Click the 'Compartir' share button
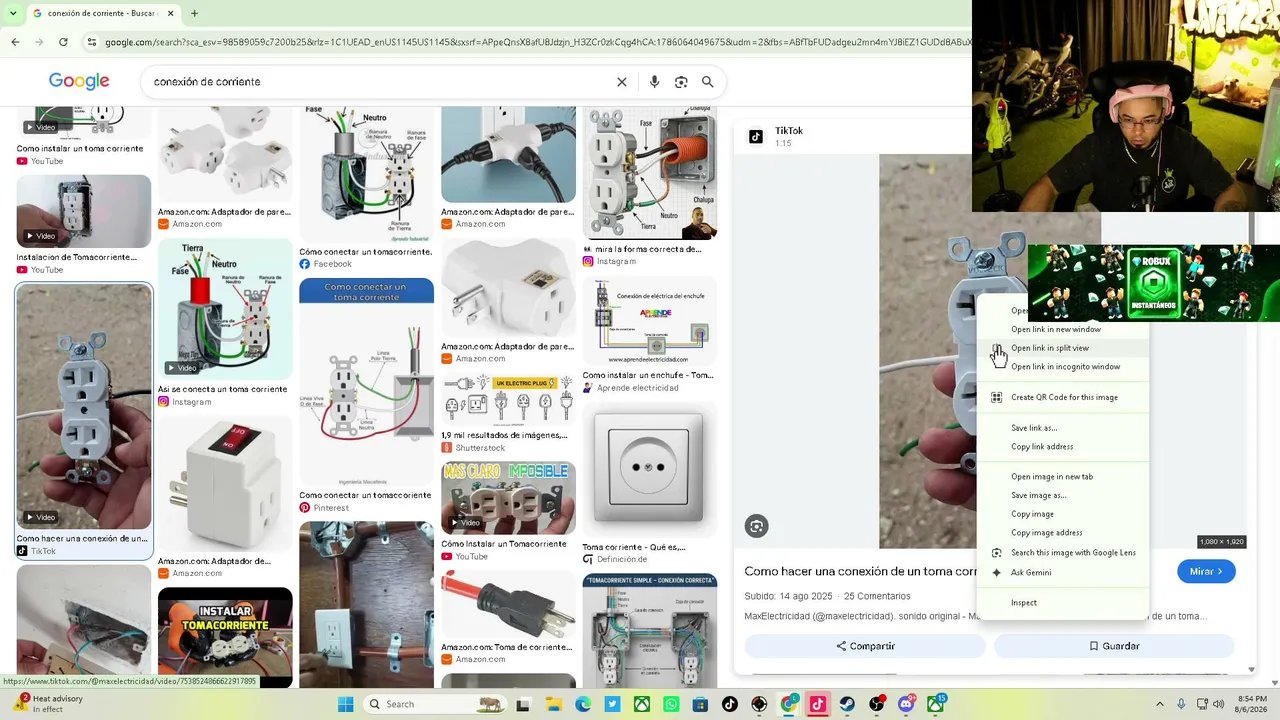This screenshot has height=720, width=1280. (x=865, y=646)
